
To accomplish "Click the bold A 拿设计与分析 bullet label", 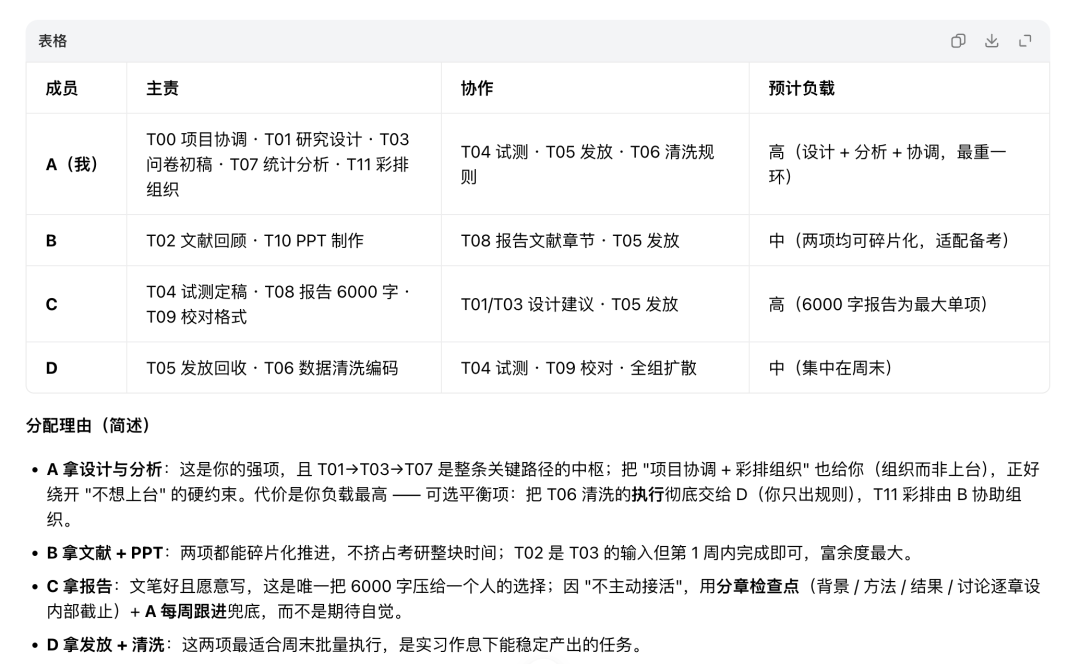I will (x=104, y=470).
